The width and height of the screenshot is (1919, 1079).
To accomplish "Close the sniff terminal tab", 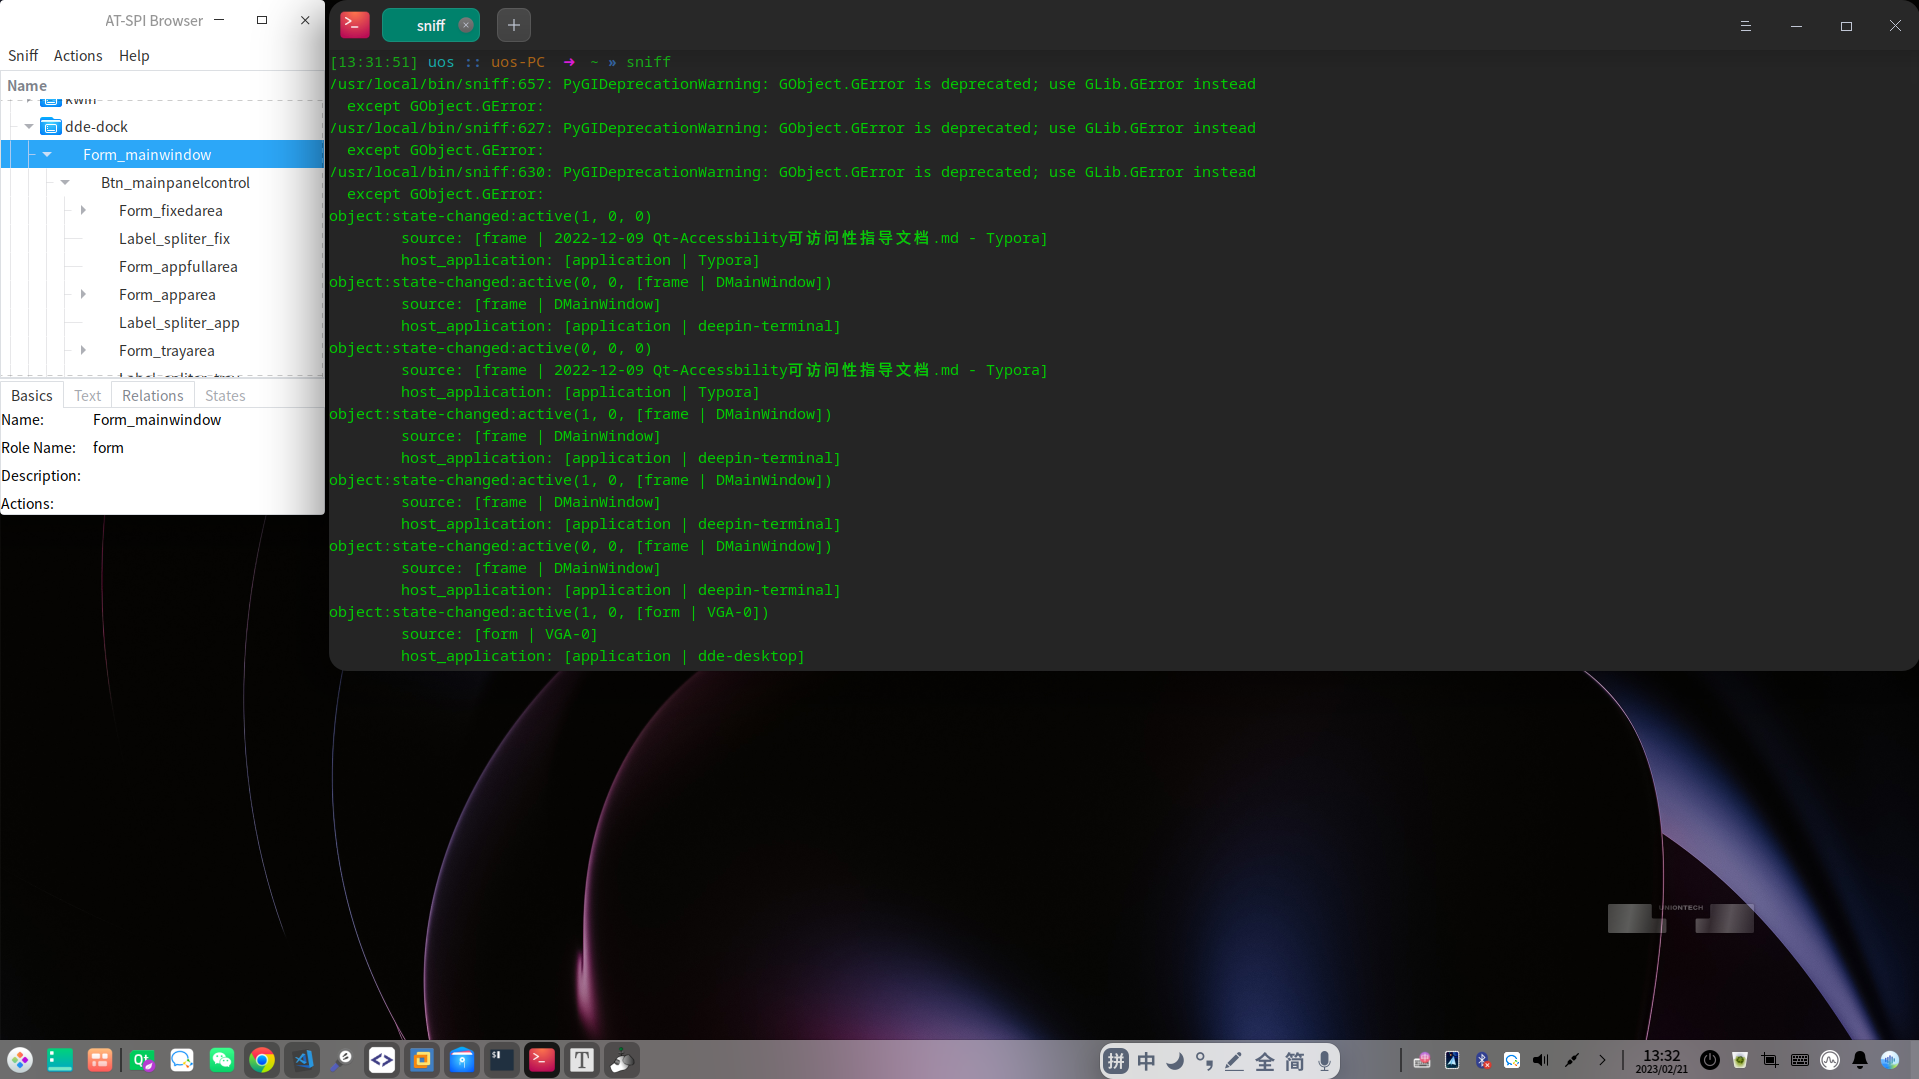I will pos(465,25).
